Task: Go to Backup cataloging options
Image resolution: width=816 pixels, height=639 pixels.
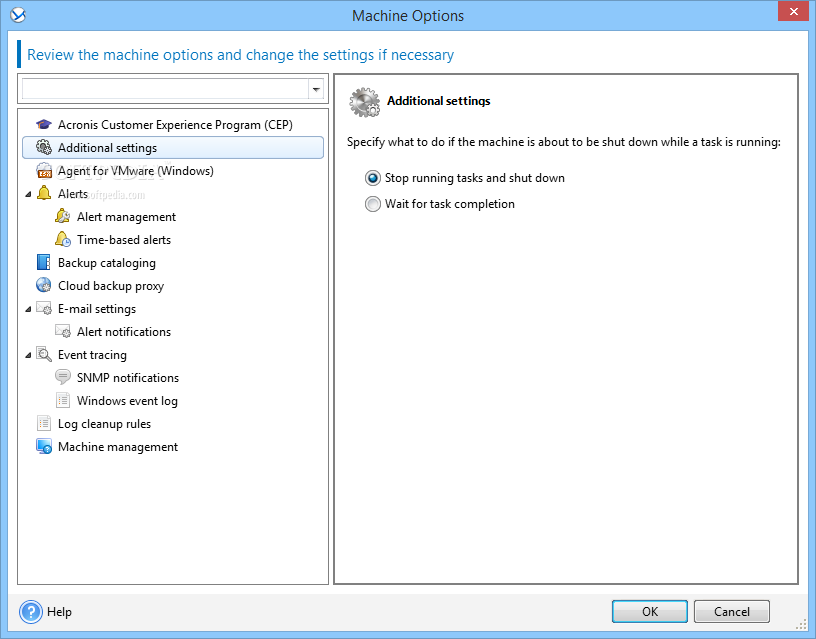Action: (x=107, y=263)
